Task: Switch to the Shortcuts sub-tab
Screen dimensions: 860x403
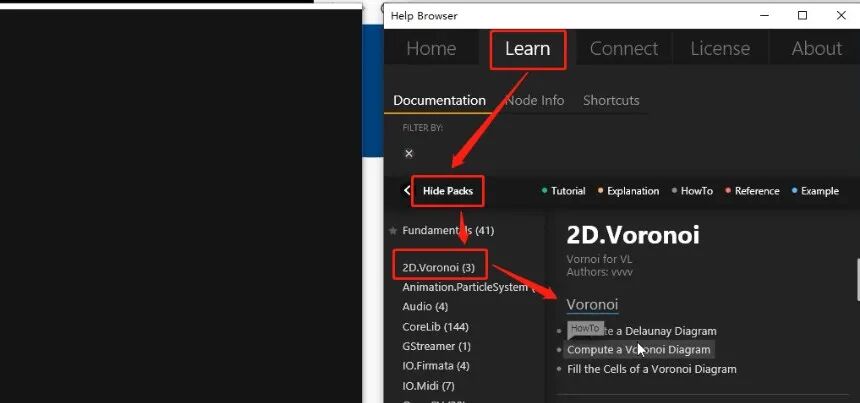Action: [611, 100]
